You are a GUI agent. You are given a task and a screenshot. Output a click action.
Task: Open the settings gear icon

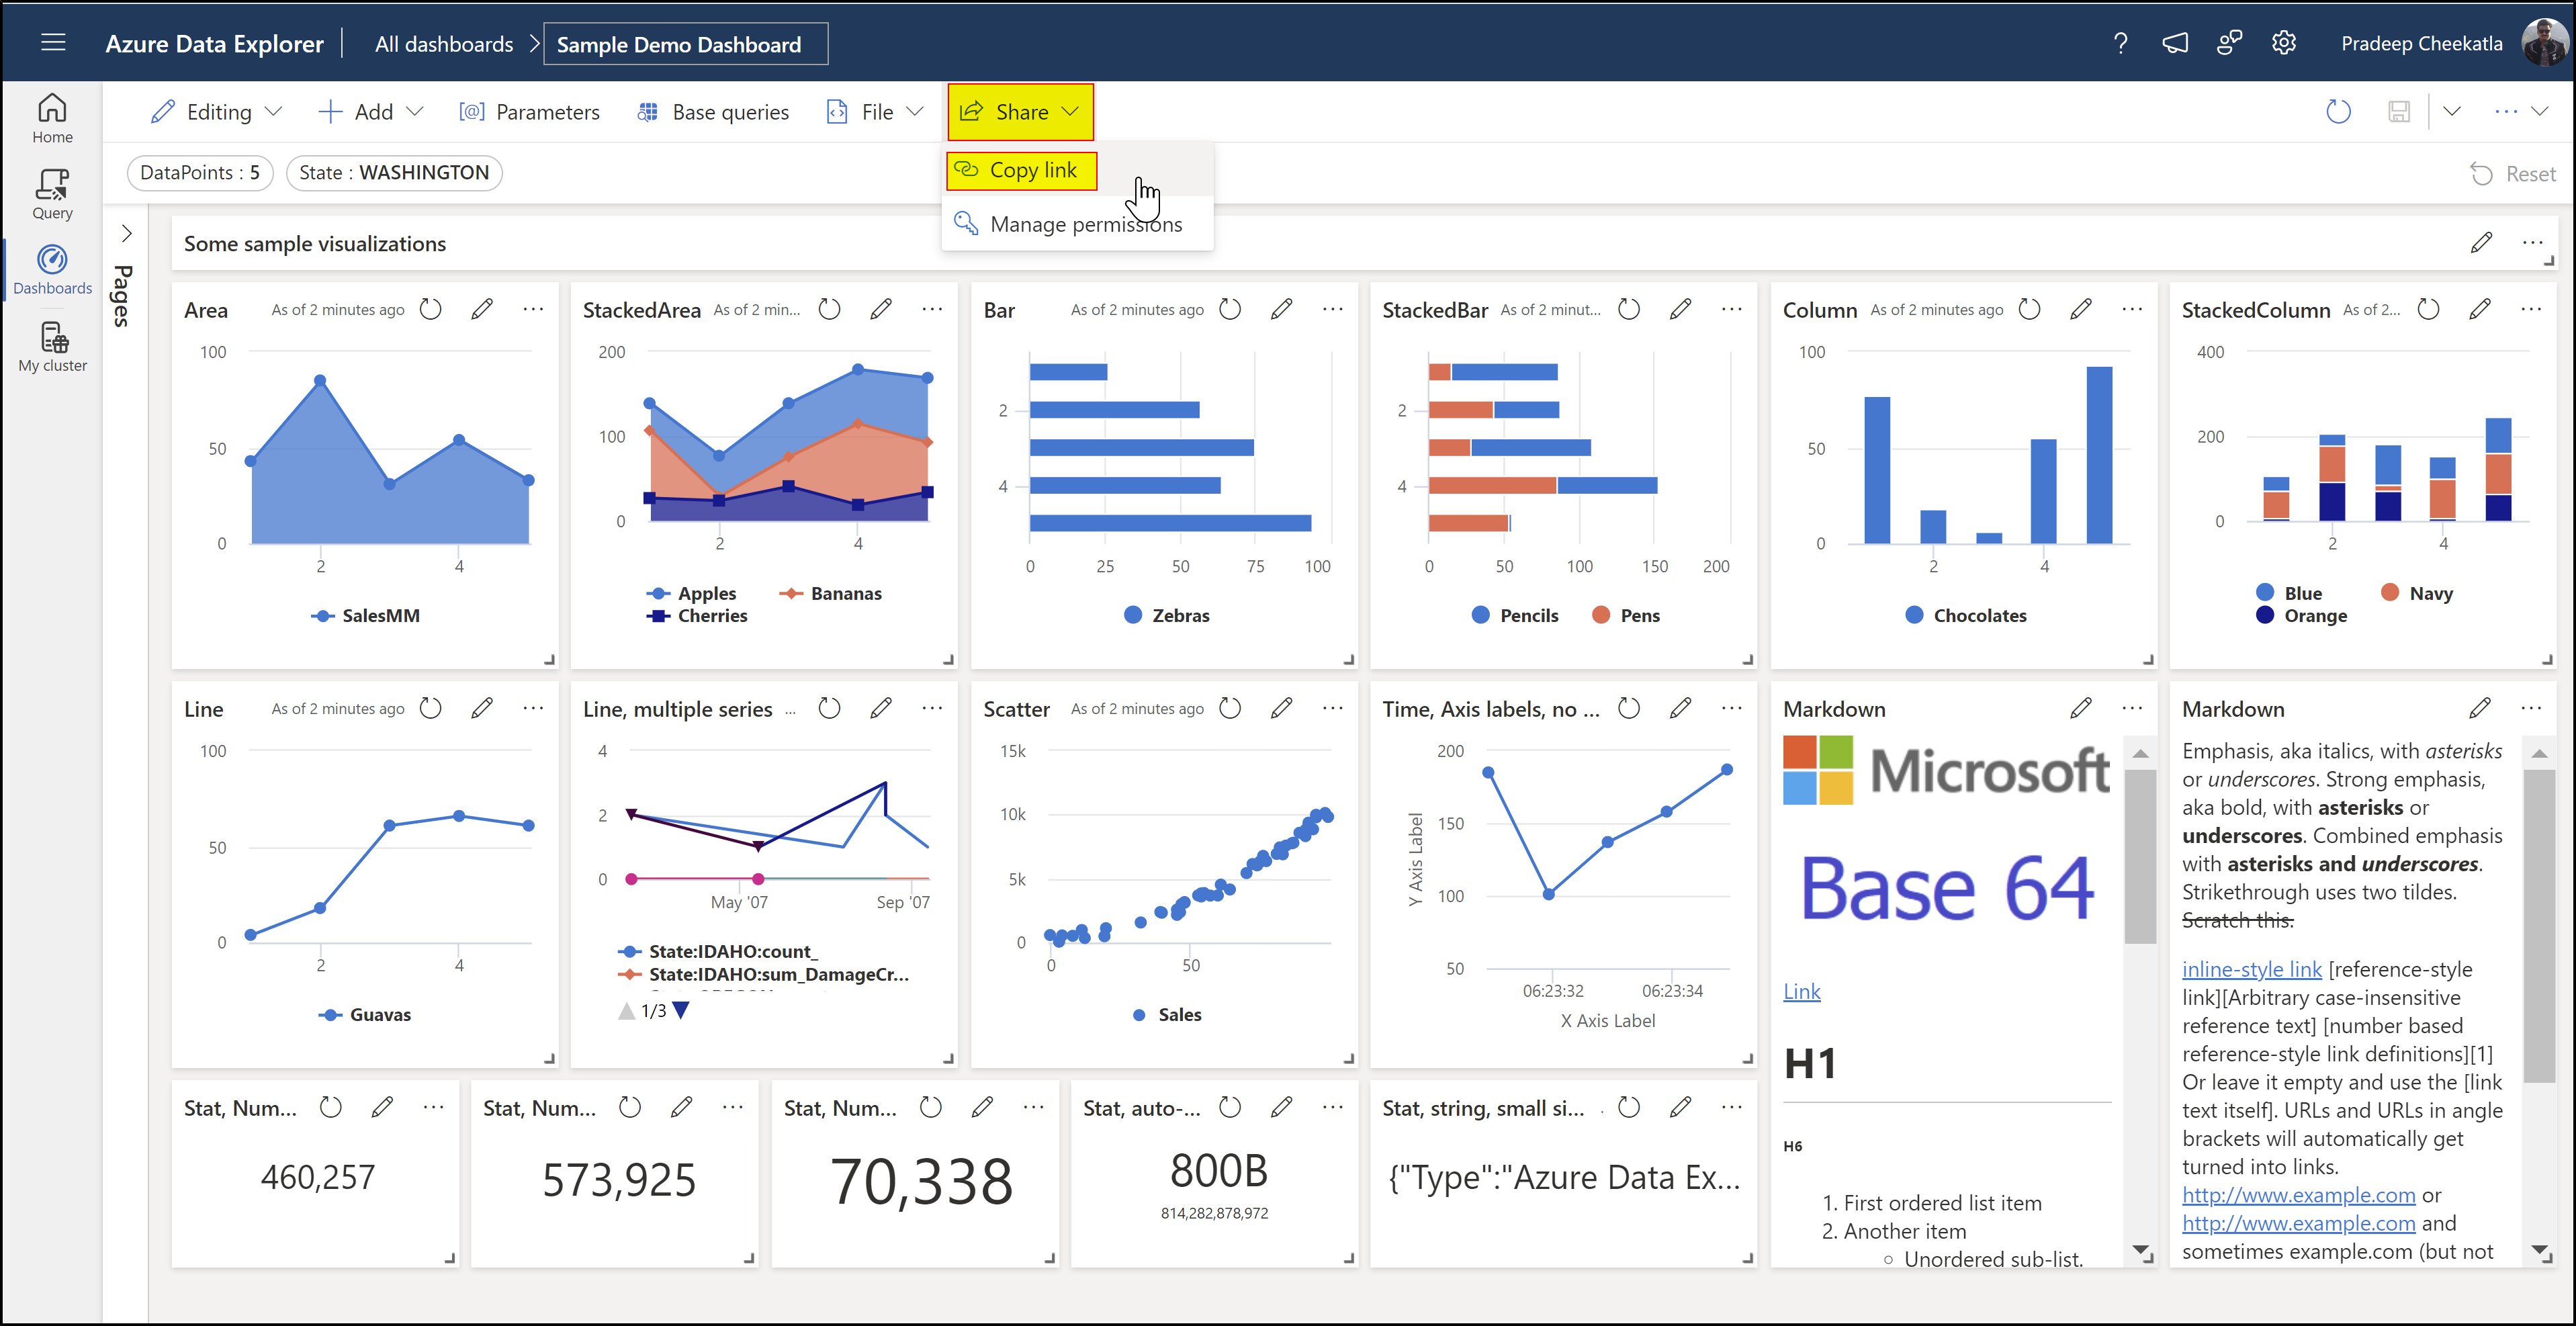pos(2284,43)
